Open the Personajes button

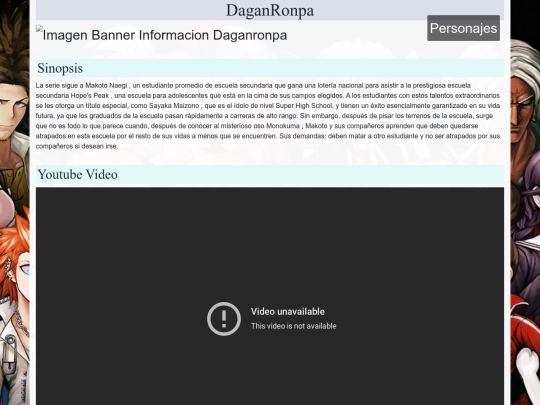click(463, 28)
